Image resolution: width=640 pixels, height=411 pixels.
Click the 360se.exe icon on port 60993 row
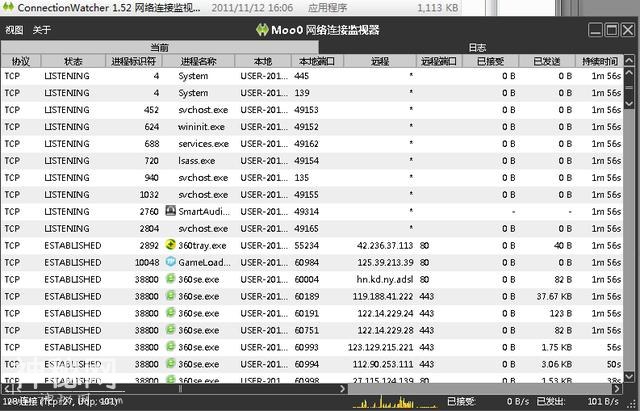tap(171, 347)
